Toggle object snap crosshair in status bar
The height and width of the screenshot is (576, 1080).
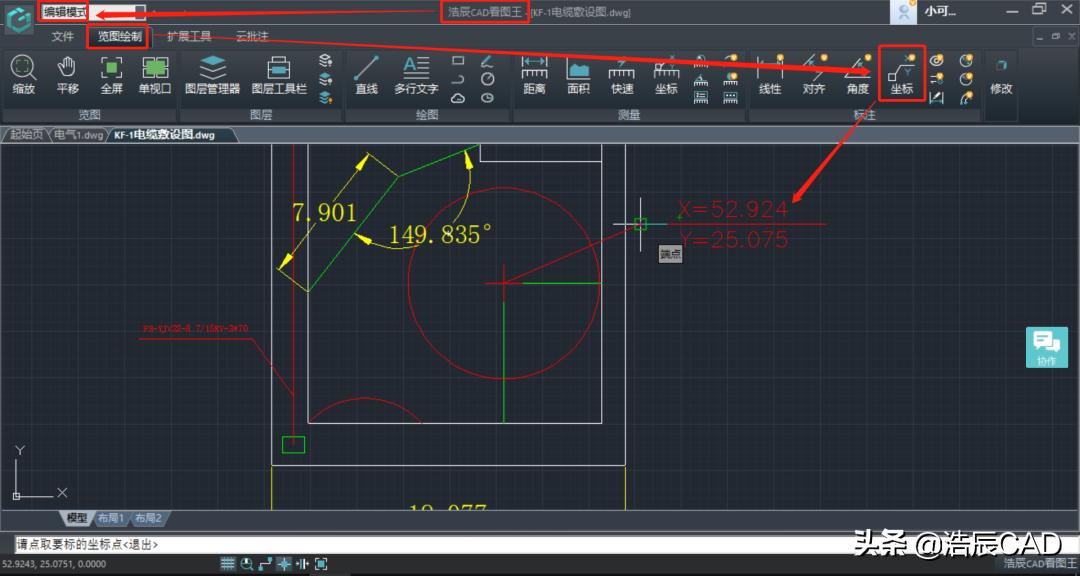pos(284,564)
